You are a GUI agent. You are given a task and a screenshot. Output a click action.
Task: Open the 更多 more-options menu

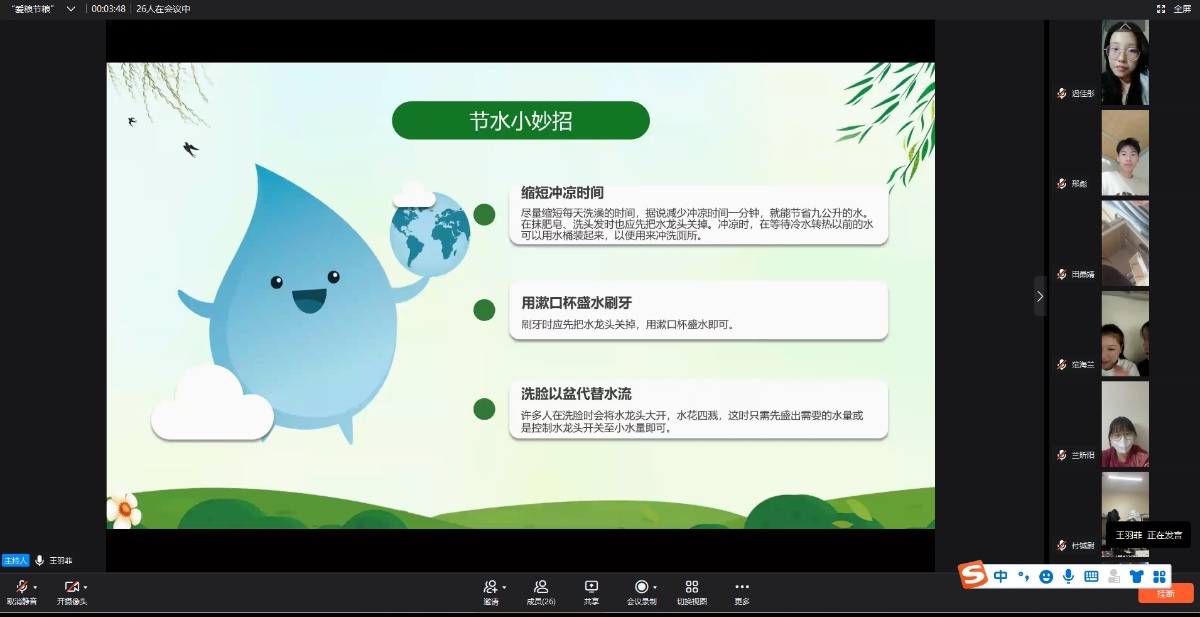point(741,592)
